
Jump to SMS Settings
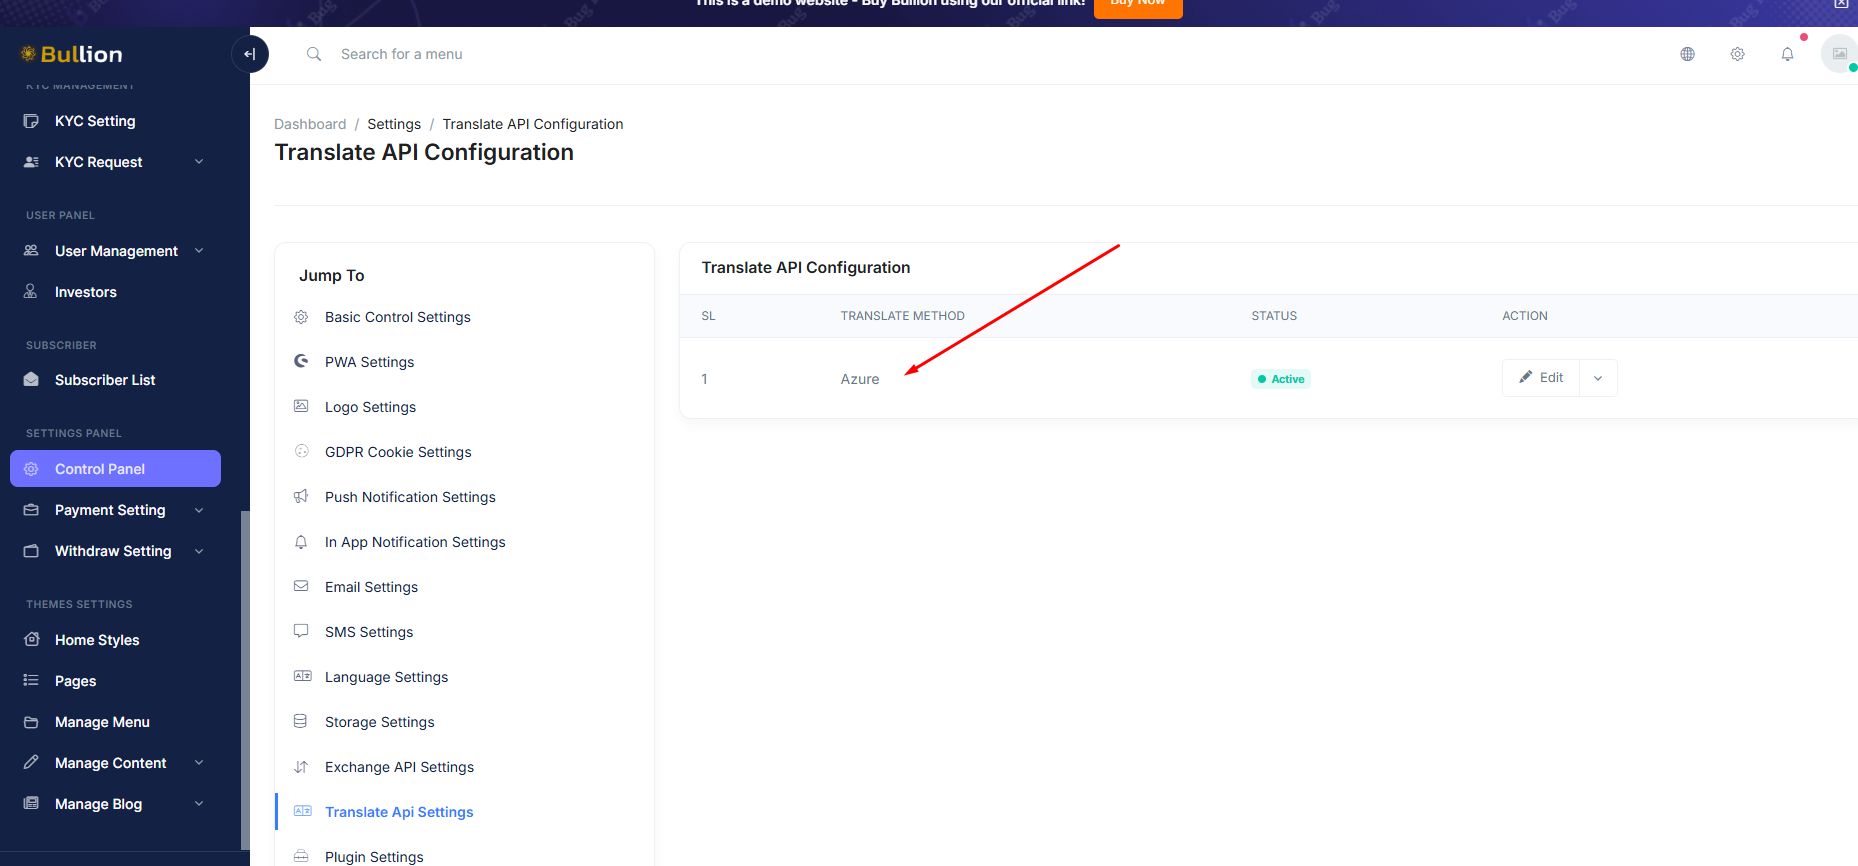369,632
